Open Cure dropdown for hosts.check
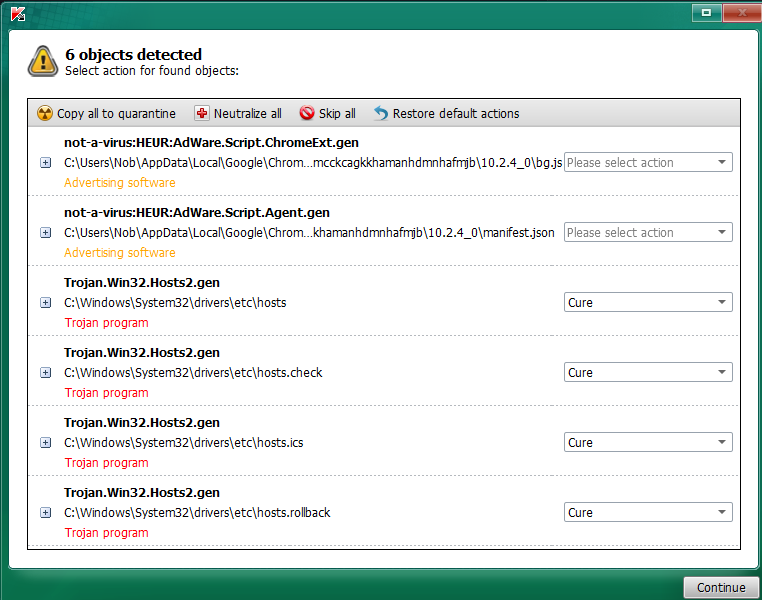 point(648,372)
